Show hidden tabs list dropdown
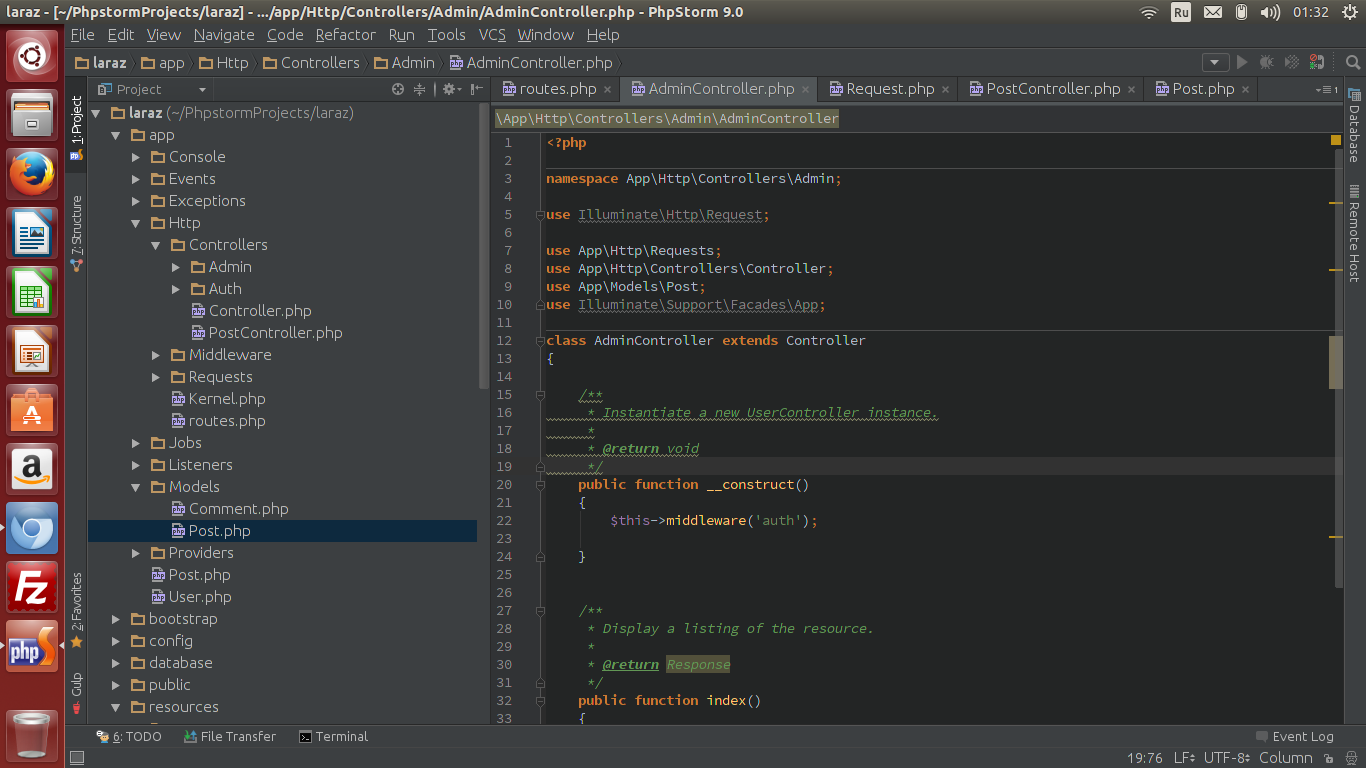 click(x=1328, y=89)
